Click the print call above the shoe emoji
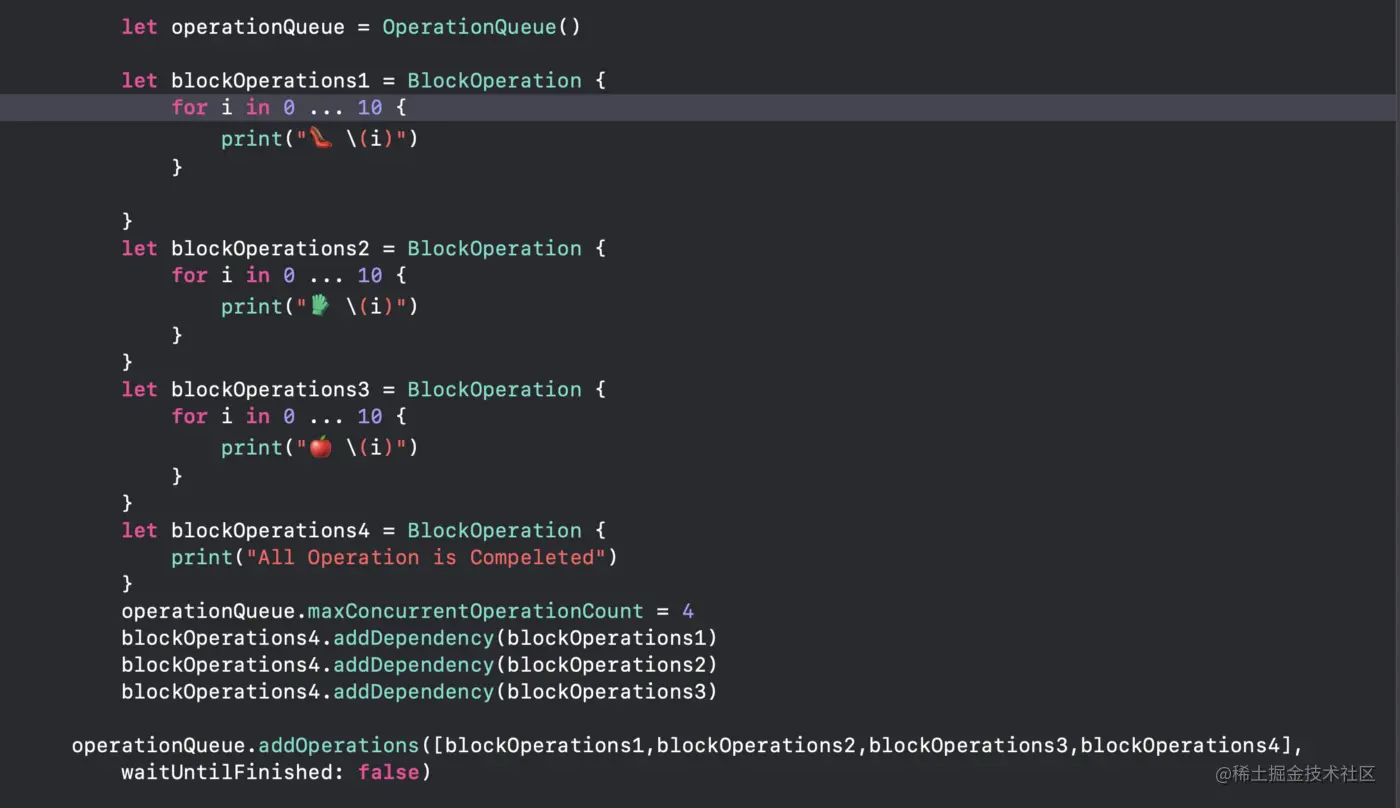The height and width of the screenshot is (808, 1400). 252,139
